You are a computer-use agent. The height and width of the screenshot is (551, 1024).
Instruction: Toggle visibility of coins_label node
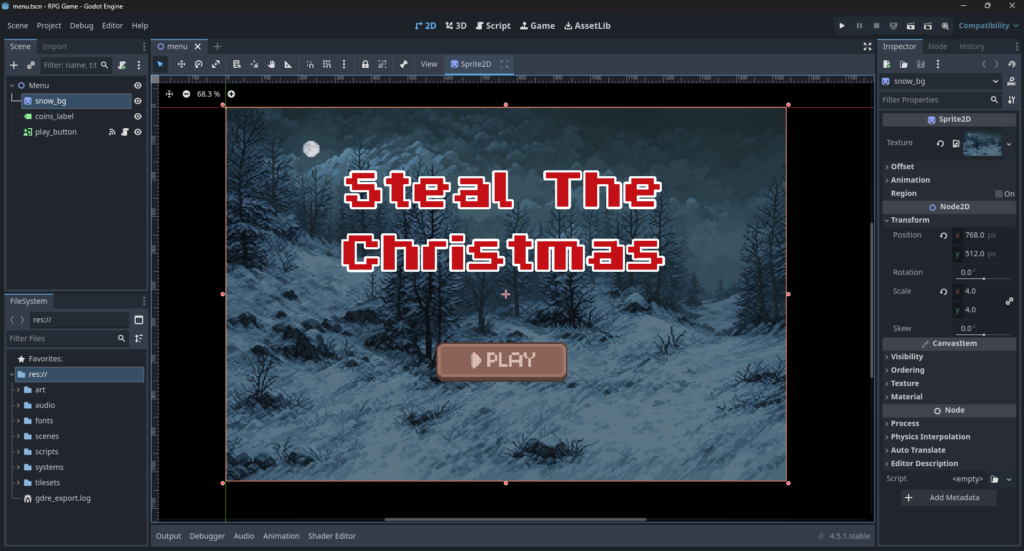point(138,116)
